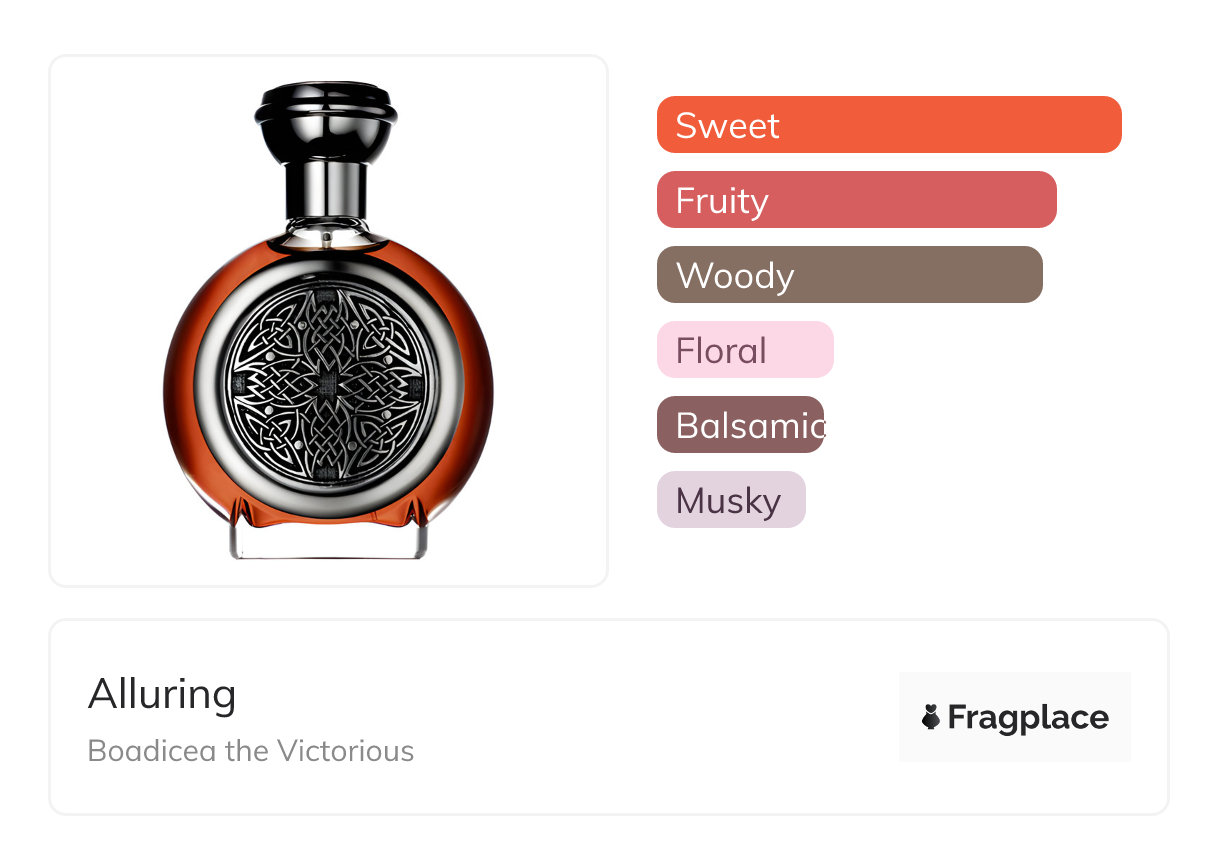
Task: Select the light purple Musky accord bar
Action: [x=730, y=500]
